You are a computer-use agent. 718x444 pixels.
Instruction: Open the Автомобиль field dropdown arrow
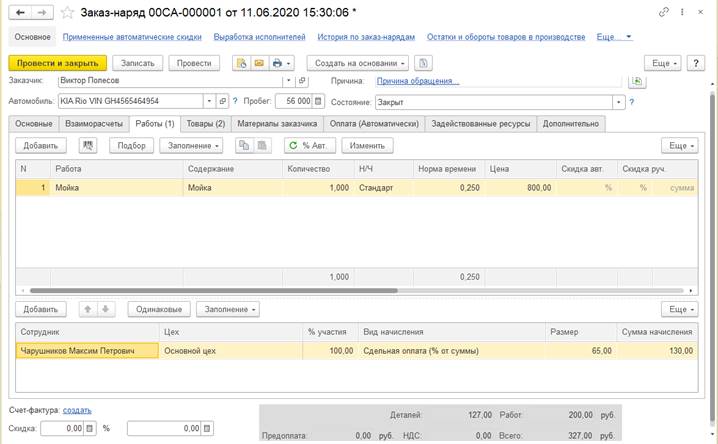coord(209,101)
